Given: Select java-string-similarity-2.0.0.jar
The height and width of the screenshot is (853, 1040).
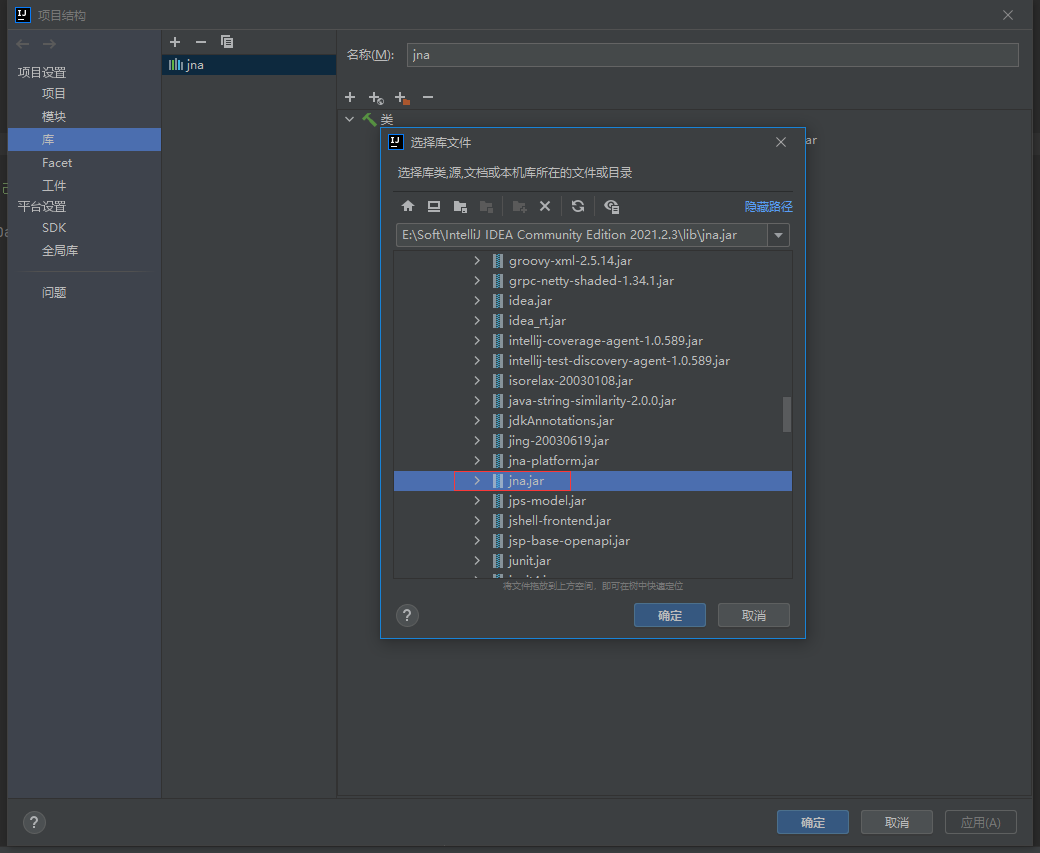Looking at the screenshot, I should [593, 401].
